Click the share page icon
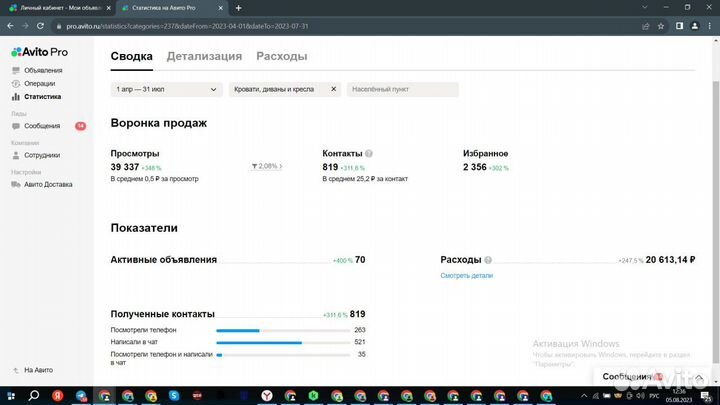This screenshot has height=405, width=720. click(646, 26)
